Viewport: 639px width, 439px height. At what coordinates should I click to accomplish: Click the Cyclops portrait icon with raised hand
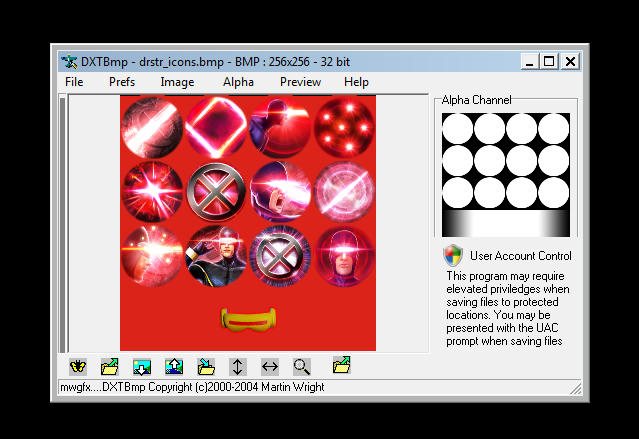216,256
